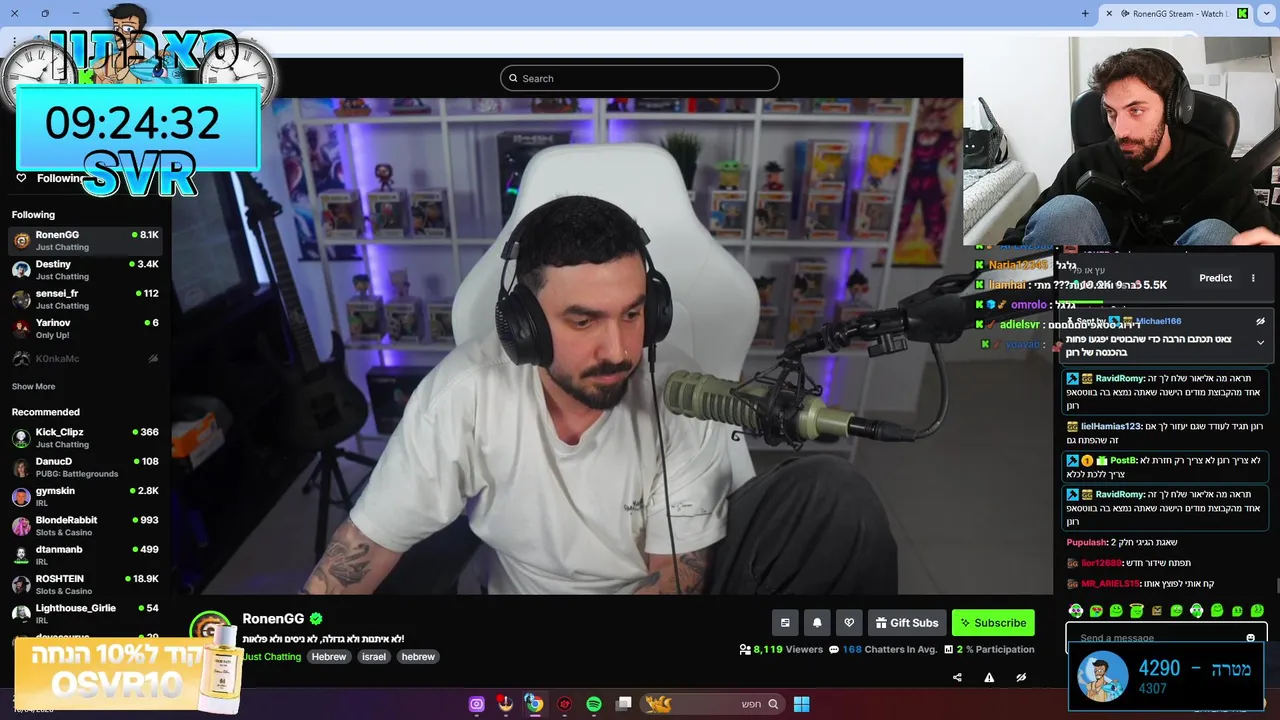Image resolution: width=1280 pixels, height=720 pixels.
Task: Open sensei_fr channel in sidebar
Action: click(x=85, y=299)
